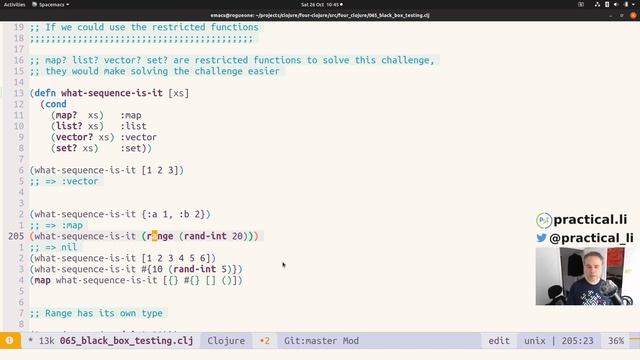Click the Twitter bird icon

coord(541,238)
